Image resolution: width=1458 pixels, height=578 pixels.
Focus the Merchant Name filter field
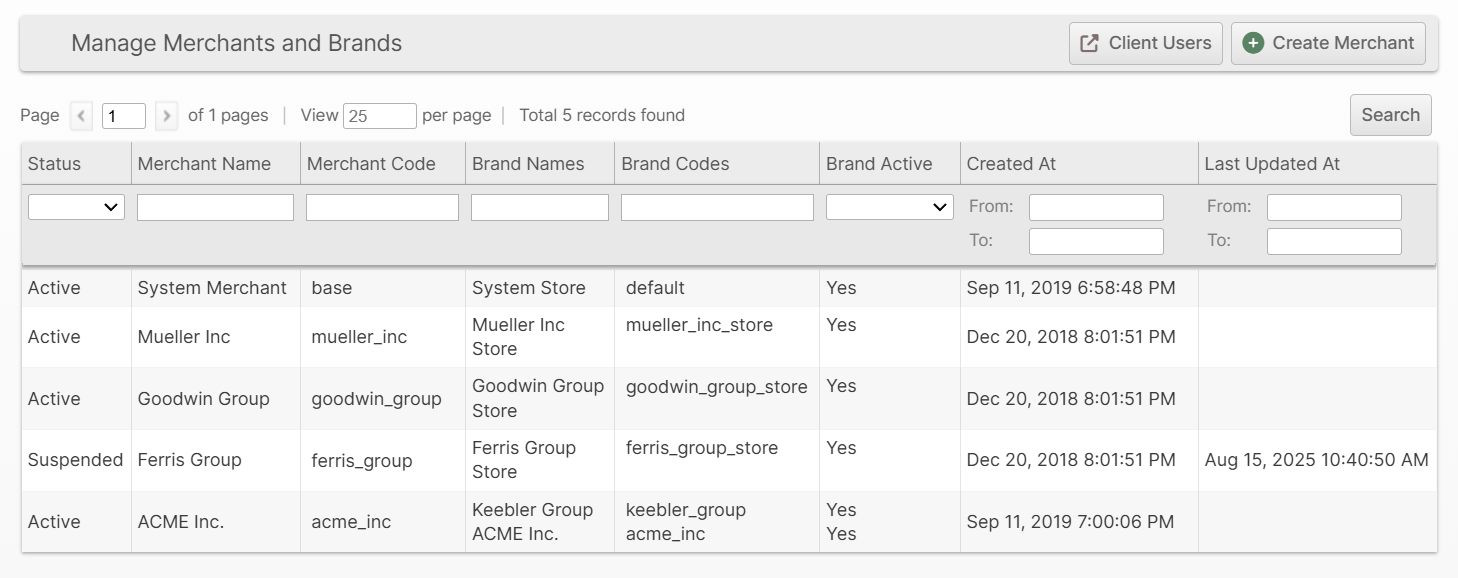pos(215,207)
